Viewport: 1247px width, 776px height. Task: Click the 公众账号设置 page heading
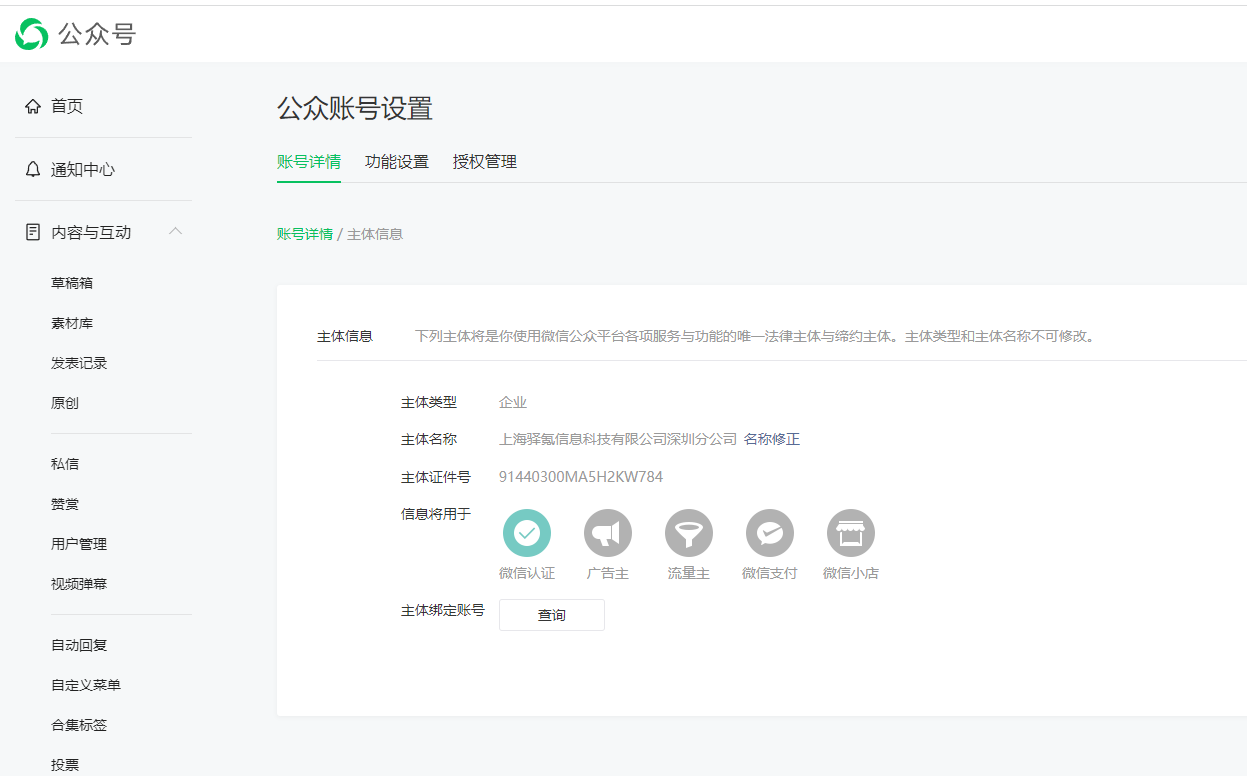point(355,109)
